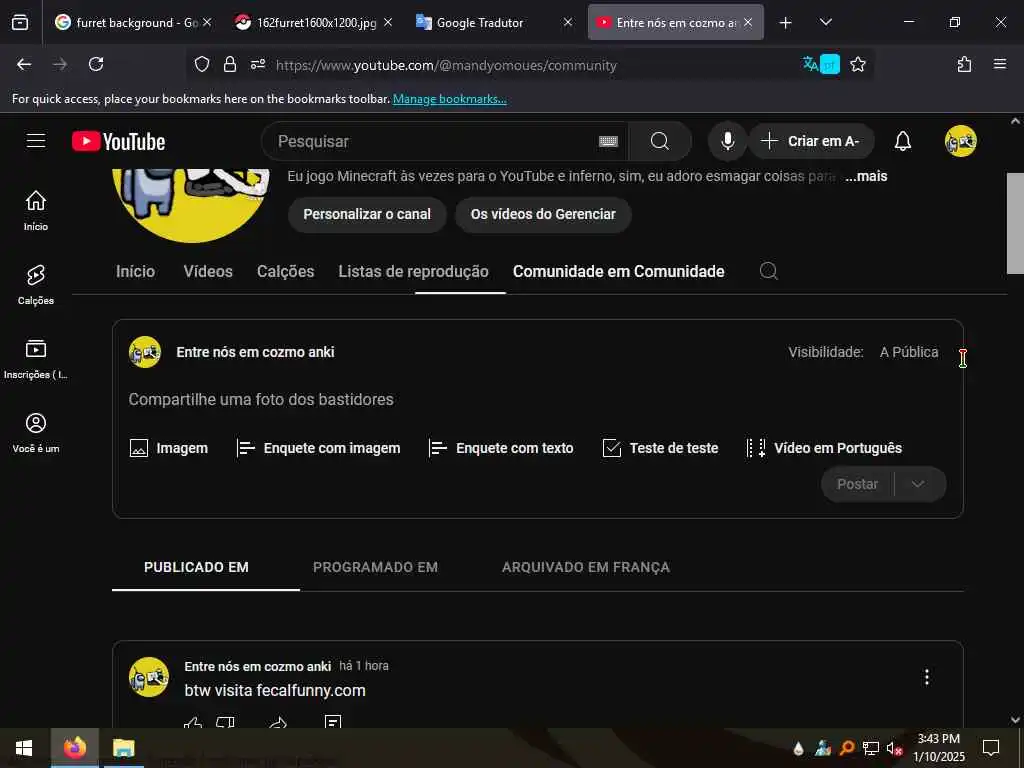Image resolution: width=1024 pixels, height=768 pixels.
Task: Open the channel Vídeos tab
Action: [x=208, y=271]
